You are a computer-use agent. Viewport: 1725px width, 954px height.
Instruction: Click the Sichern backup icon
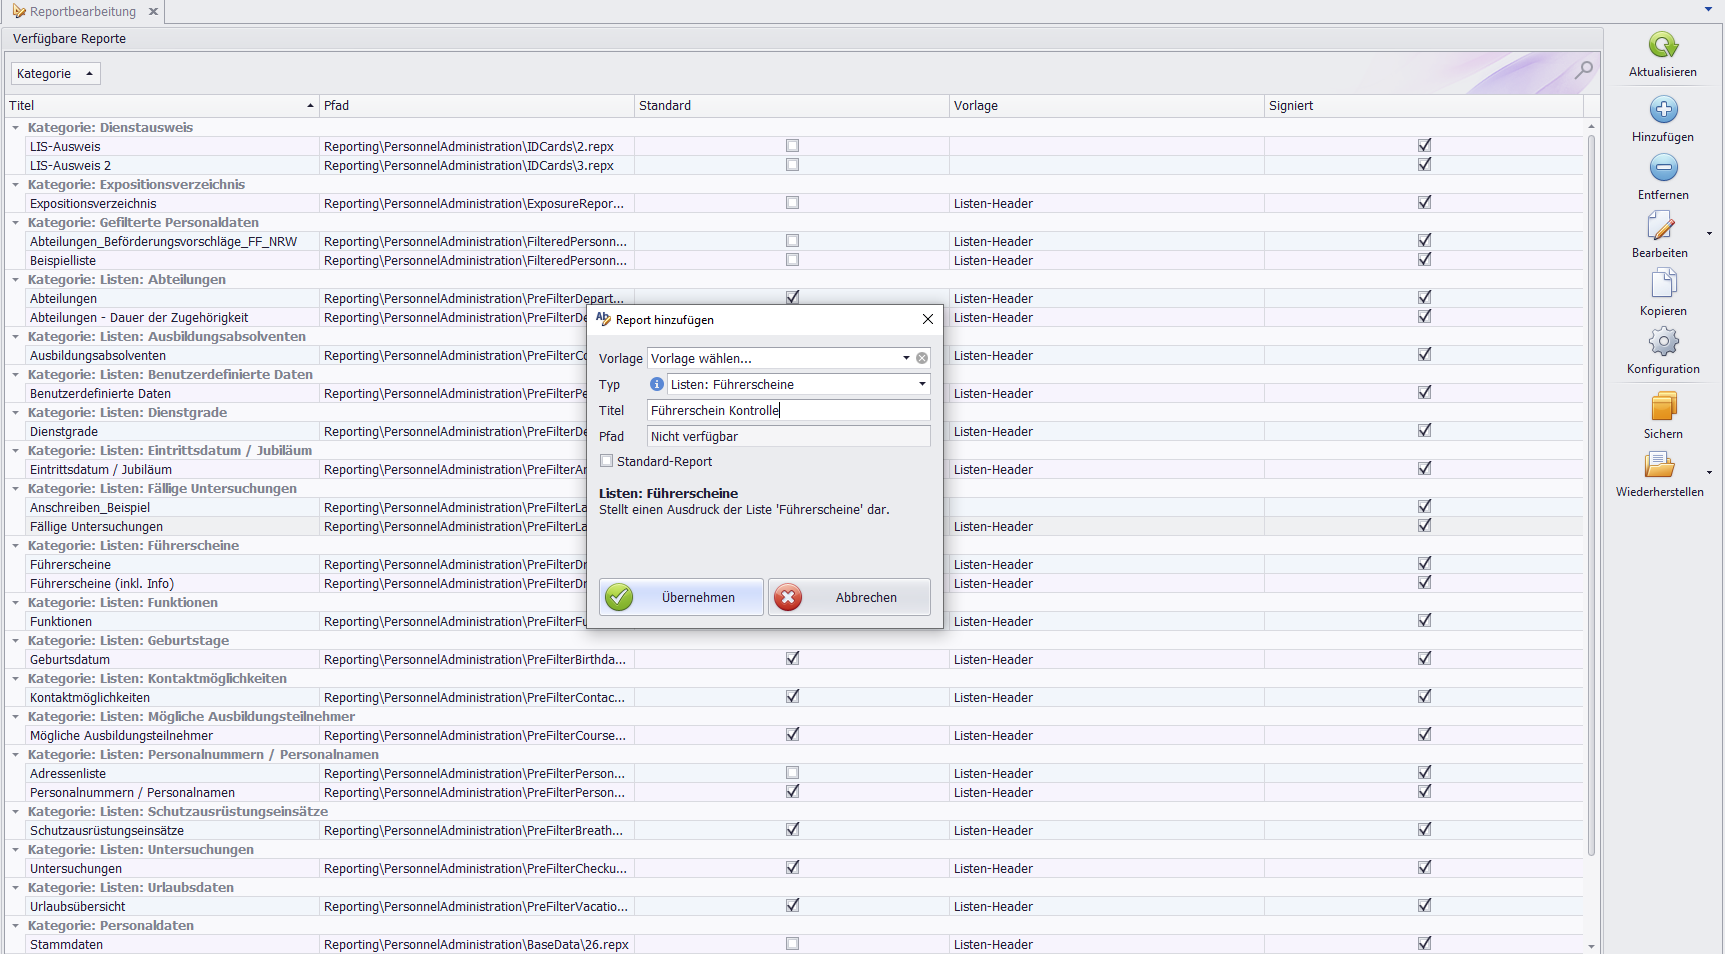click(x=1662, y=407)
